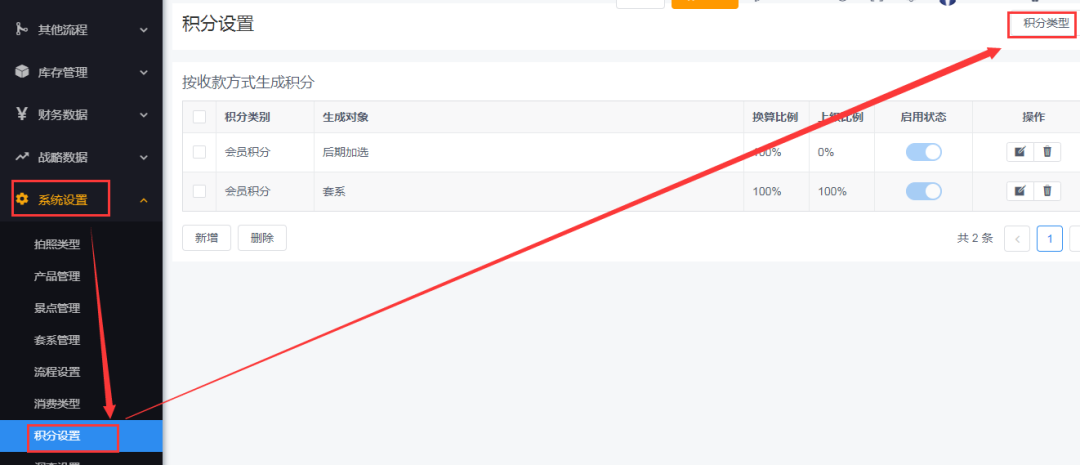Toggle 启用状态 switch for 后期加选
This screenshot has height=465, width=1080.
pos(924,152)
